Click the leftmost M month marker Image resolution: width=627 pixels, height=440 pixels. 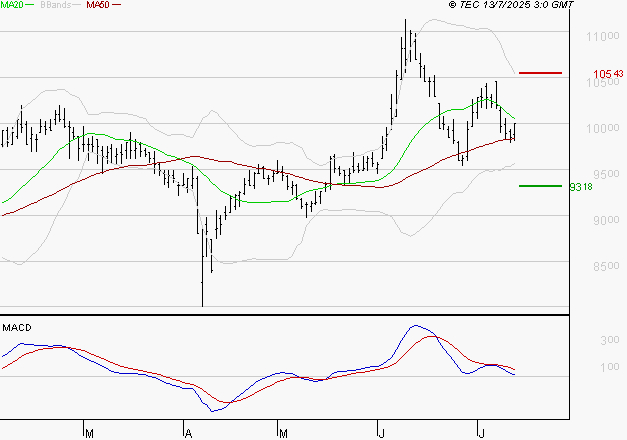(x=89, y=433)
